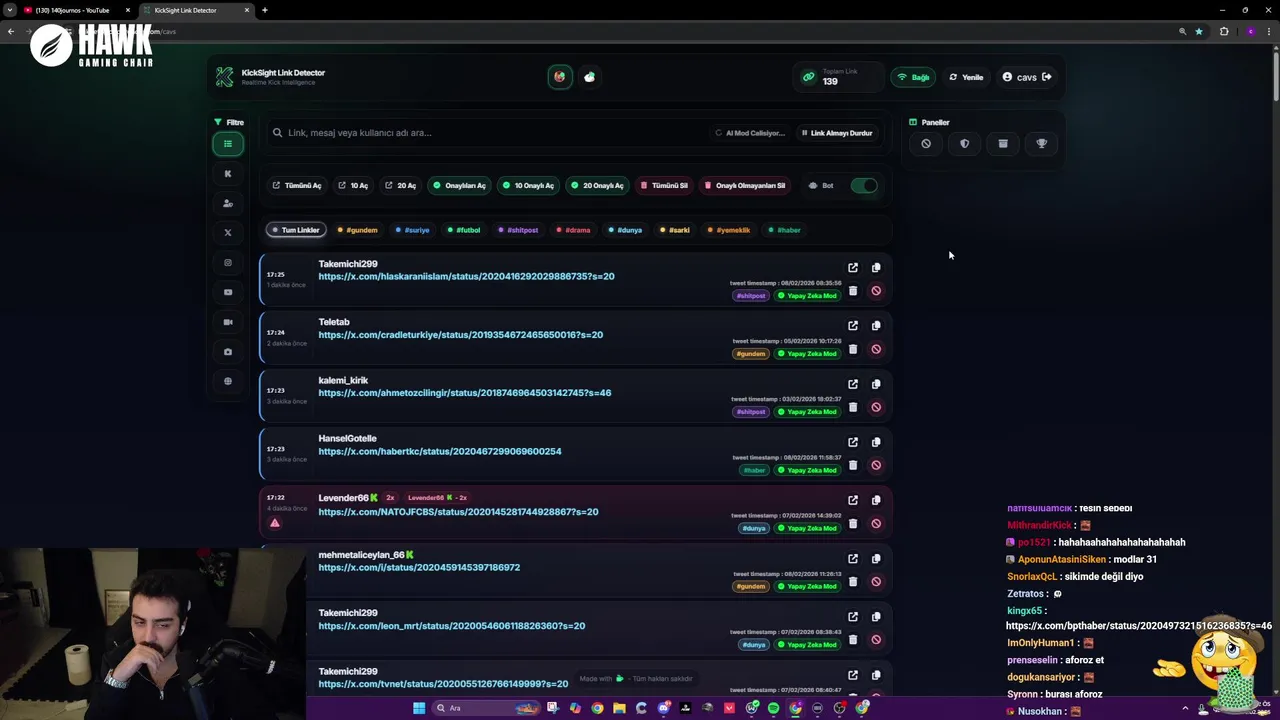This screenshot has width=1280, height=720.
Task: Open the shield panel under Paneller
Action: [x=964, y=144]
